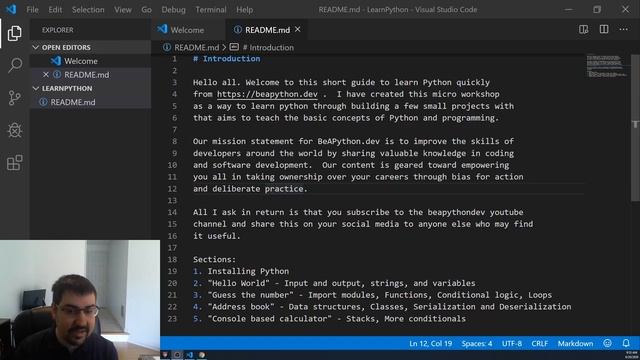Click the EXPLORER panel title
This screenshot has height=360, width=640.
[58, 30]
